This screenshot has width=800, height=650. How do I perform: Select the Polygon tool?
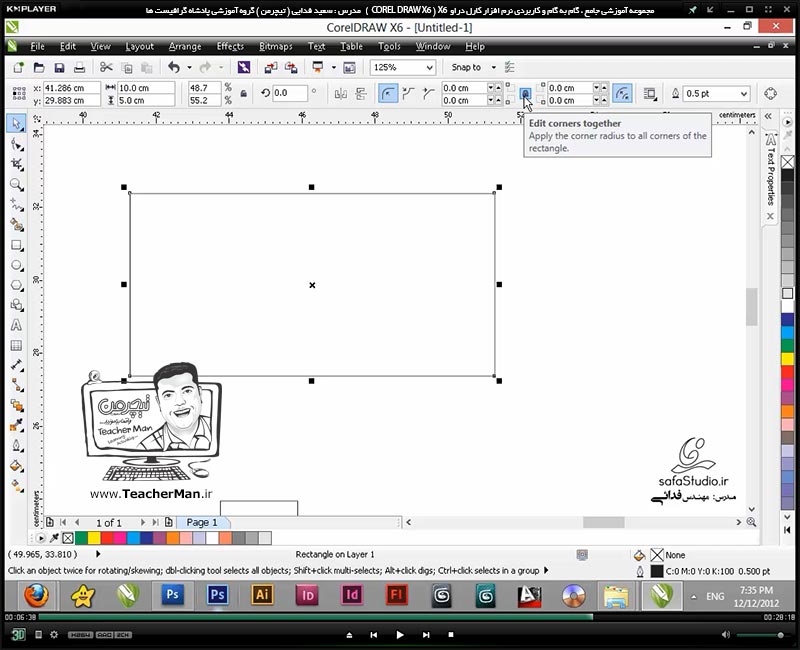17,285
